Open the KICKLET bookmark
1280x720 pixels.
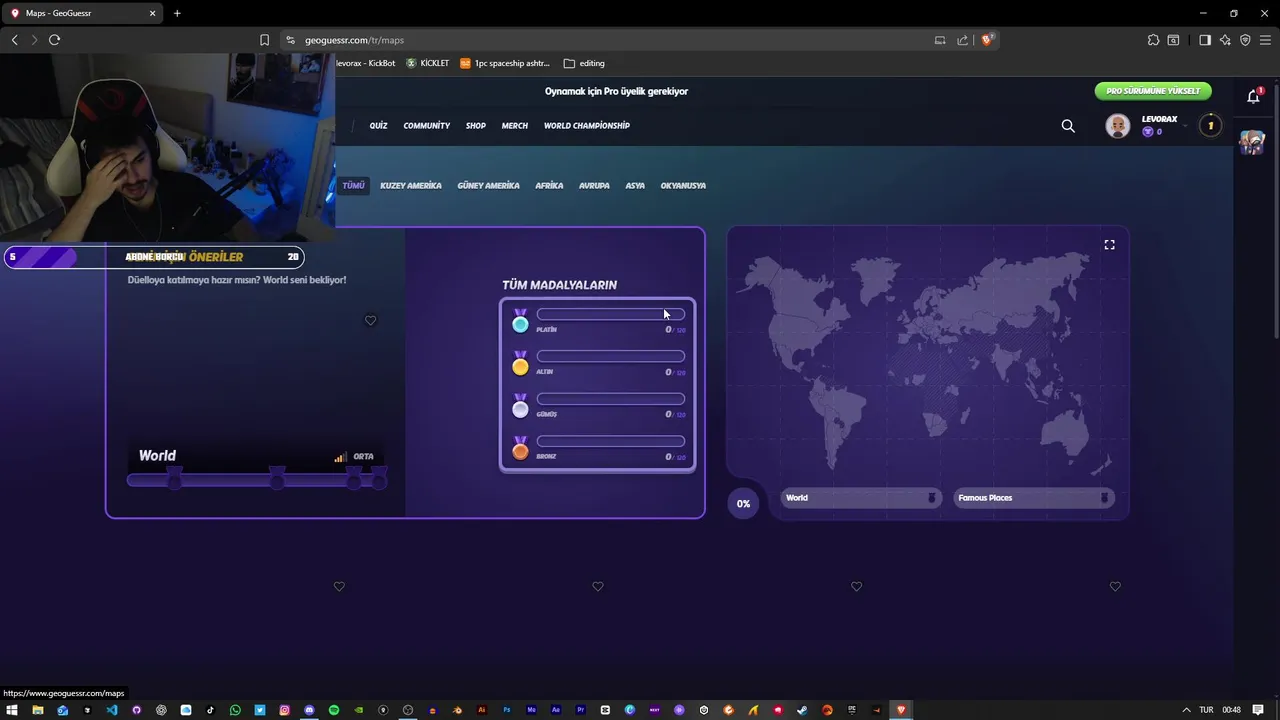tap(427, 63)
